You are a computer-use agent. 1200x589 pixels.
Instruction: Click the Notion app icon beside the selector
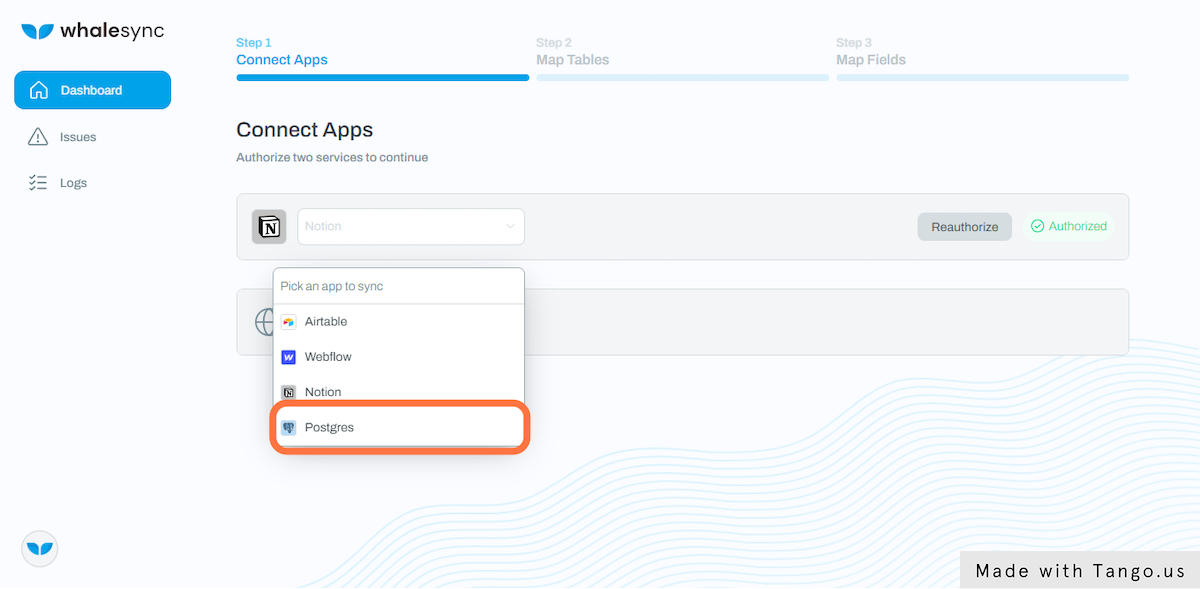(x=269, y=227)
